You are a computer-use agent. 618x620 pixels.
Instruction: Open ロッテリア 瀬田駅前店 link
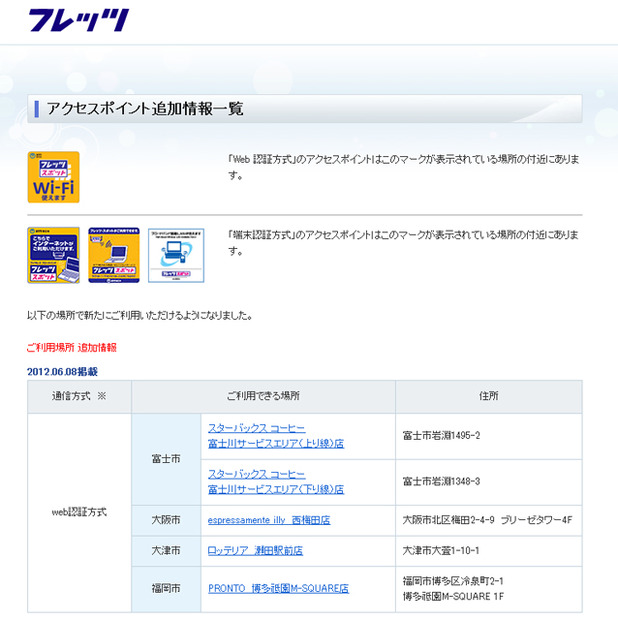point(255,550)
